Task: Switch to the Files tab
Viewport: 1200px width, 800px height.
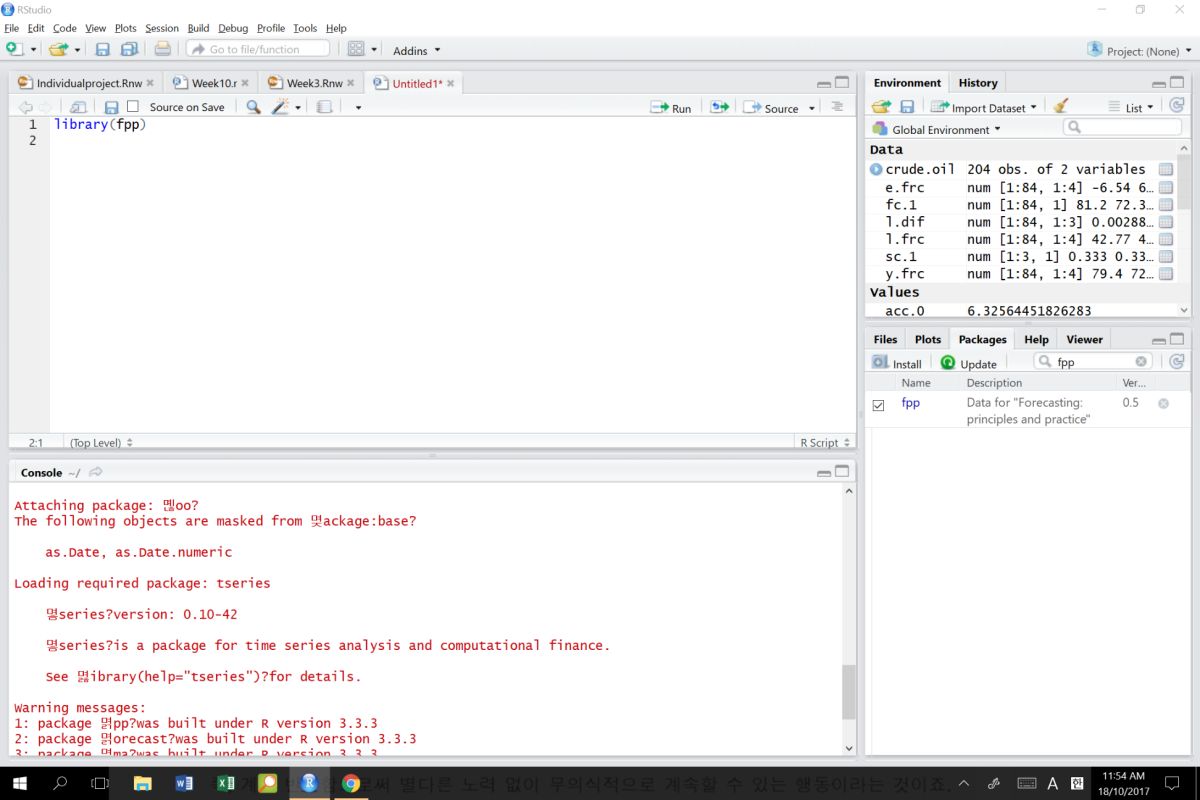Action: [885, 339]
